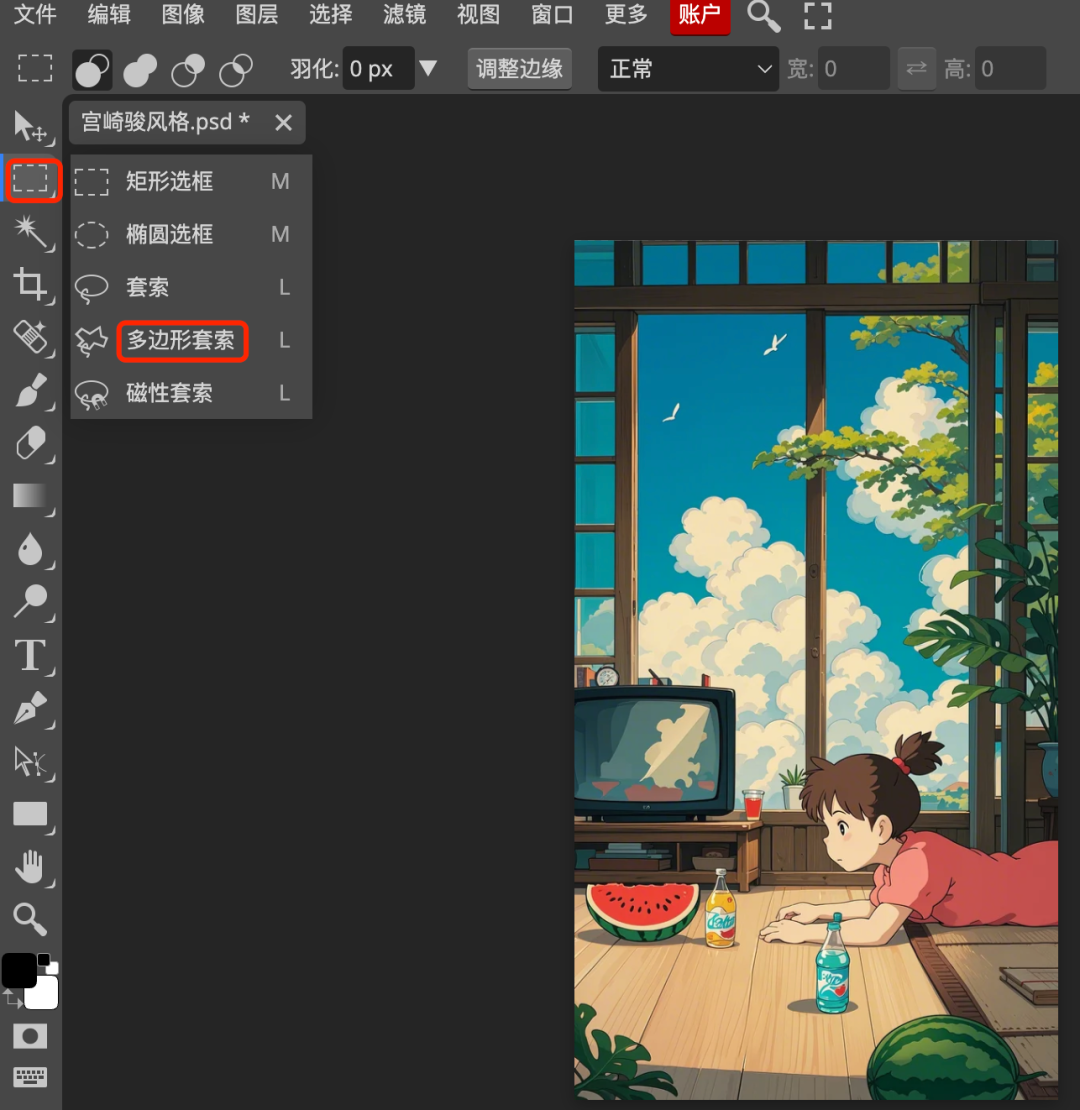Click the rectangular marquee tool in the left toolbar
The width and height of the screenshot is (1080, 1110).
pos(32,180)
